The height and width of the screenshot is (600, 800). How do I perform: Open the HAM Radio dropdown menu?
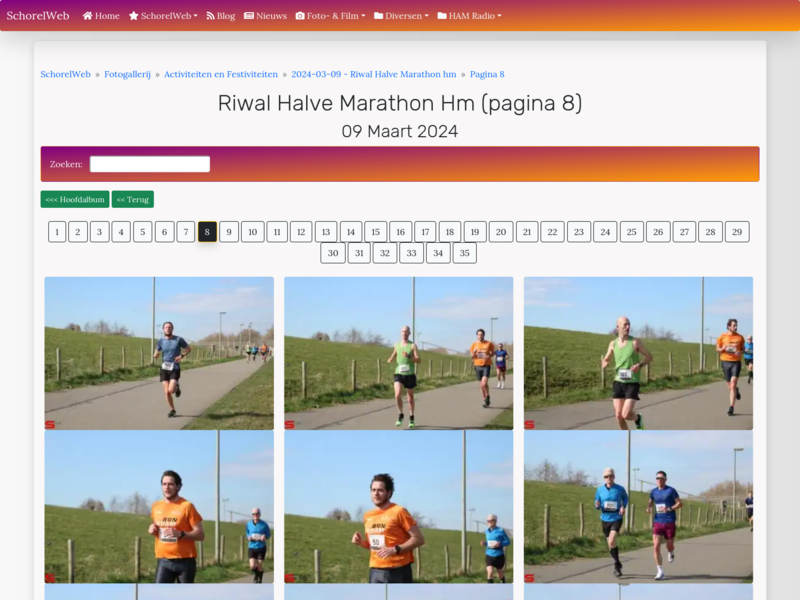coord(469,16)
